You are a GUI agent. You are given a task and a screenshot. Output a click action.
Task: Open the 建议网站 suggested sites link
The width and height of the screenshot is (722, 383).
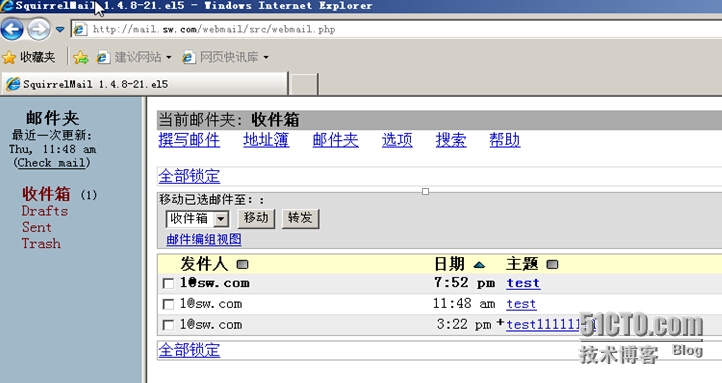point(129,57)
